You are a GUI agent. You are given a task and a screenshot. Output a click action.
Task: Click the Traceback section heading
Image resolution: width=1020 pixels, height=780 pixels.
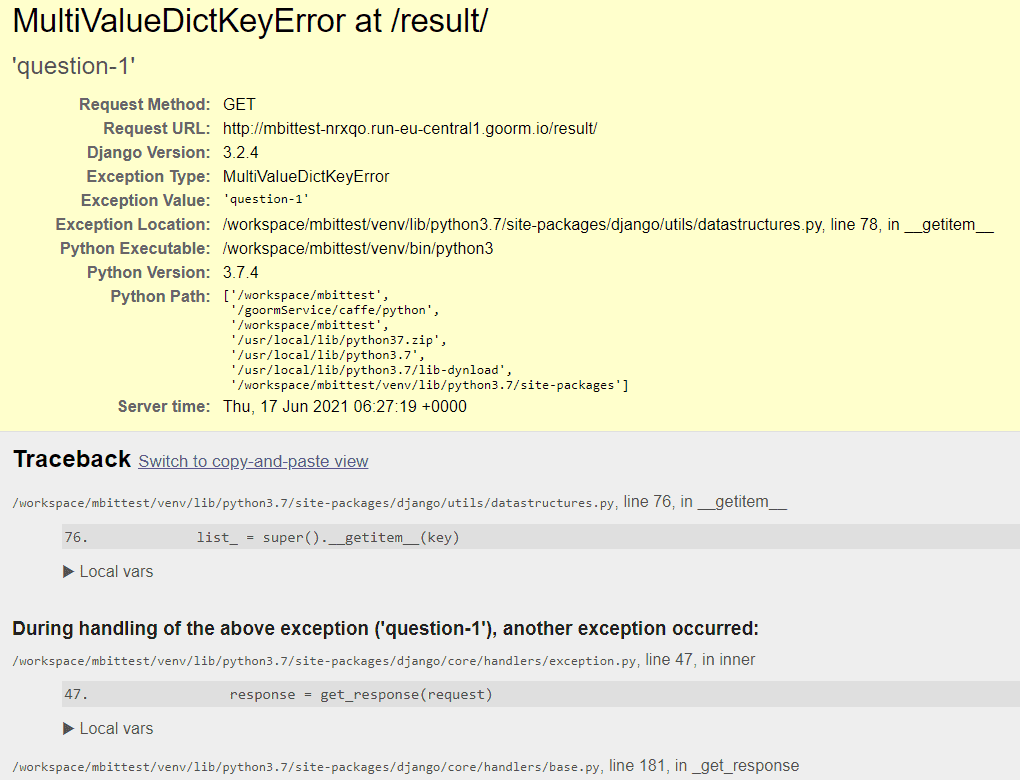(72, 459)
